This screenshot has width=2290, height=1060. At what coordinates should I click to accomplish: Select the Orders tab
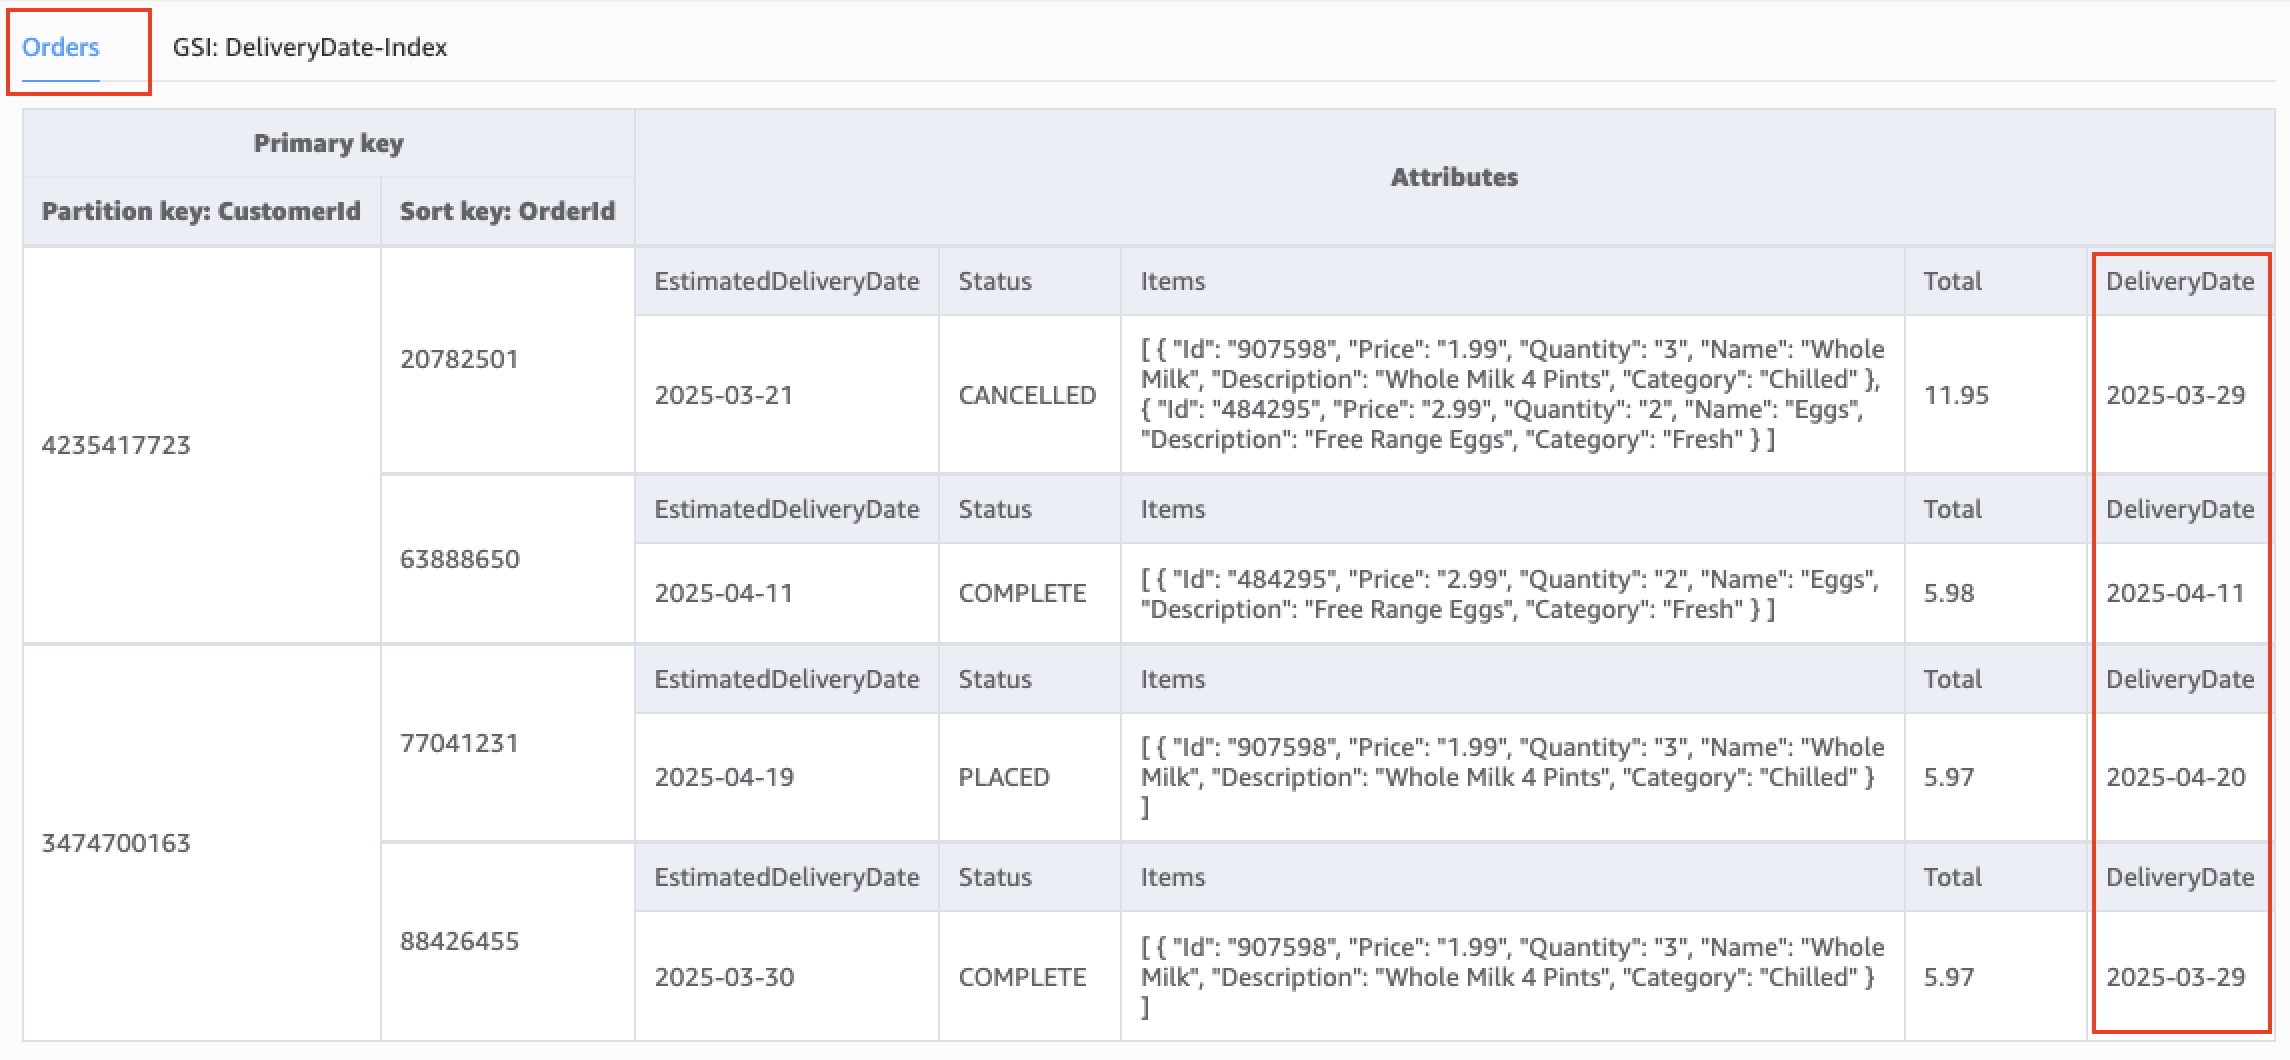(x=62, y=47)
